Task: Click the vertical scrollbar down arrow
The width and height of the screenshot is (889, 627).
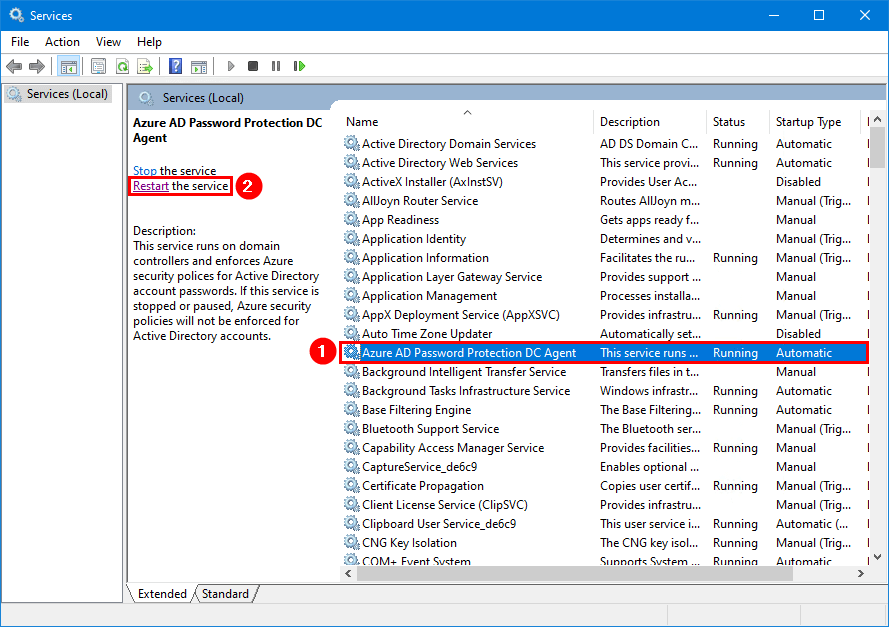Action: 877,557
